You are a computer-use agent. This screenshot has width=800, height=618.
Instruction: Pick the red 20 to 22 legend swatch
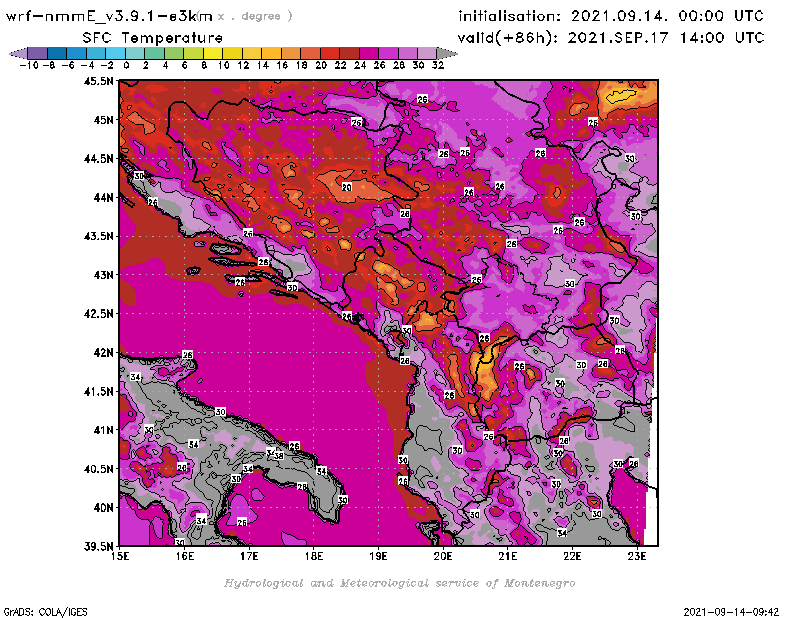[x=330, y=53]
